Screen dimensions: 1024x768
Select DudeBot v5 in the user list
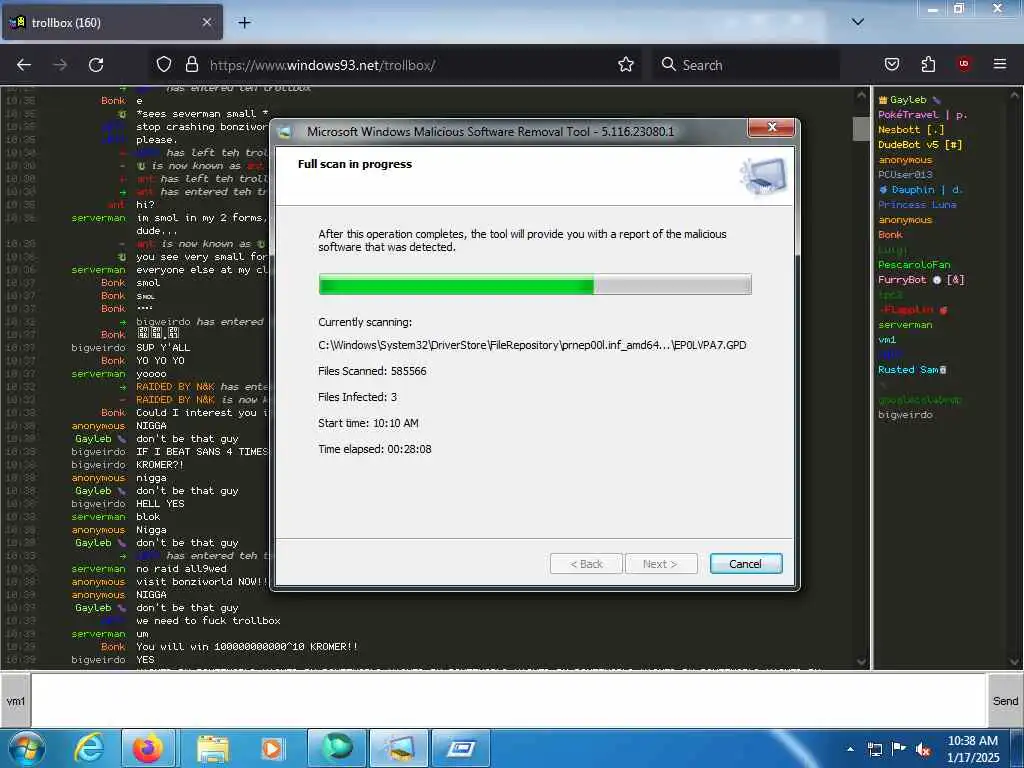coord(920,145)
